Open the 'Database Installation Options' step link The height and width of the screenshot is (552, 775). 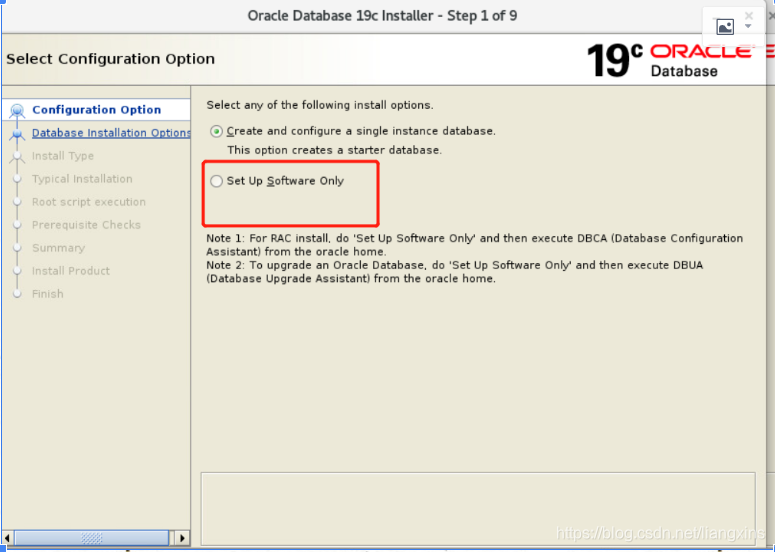111,133
